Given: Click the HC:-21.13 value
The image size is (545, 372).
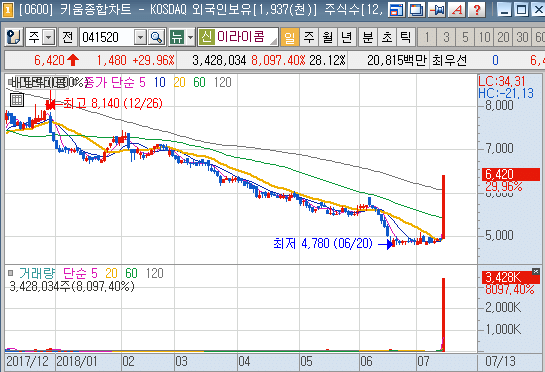Looking at the screenshot, I should tap(506, 93).
